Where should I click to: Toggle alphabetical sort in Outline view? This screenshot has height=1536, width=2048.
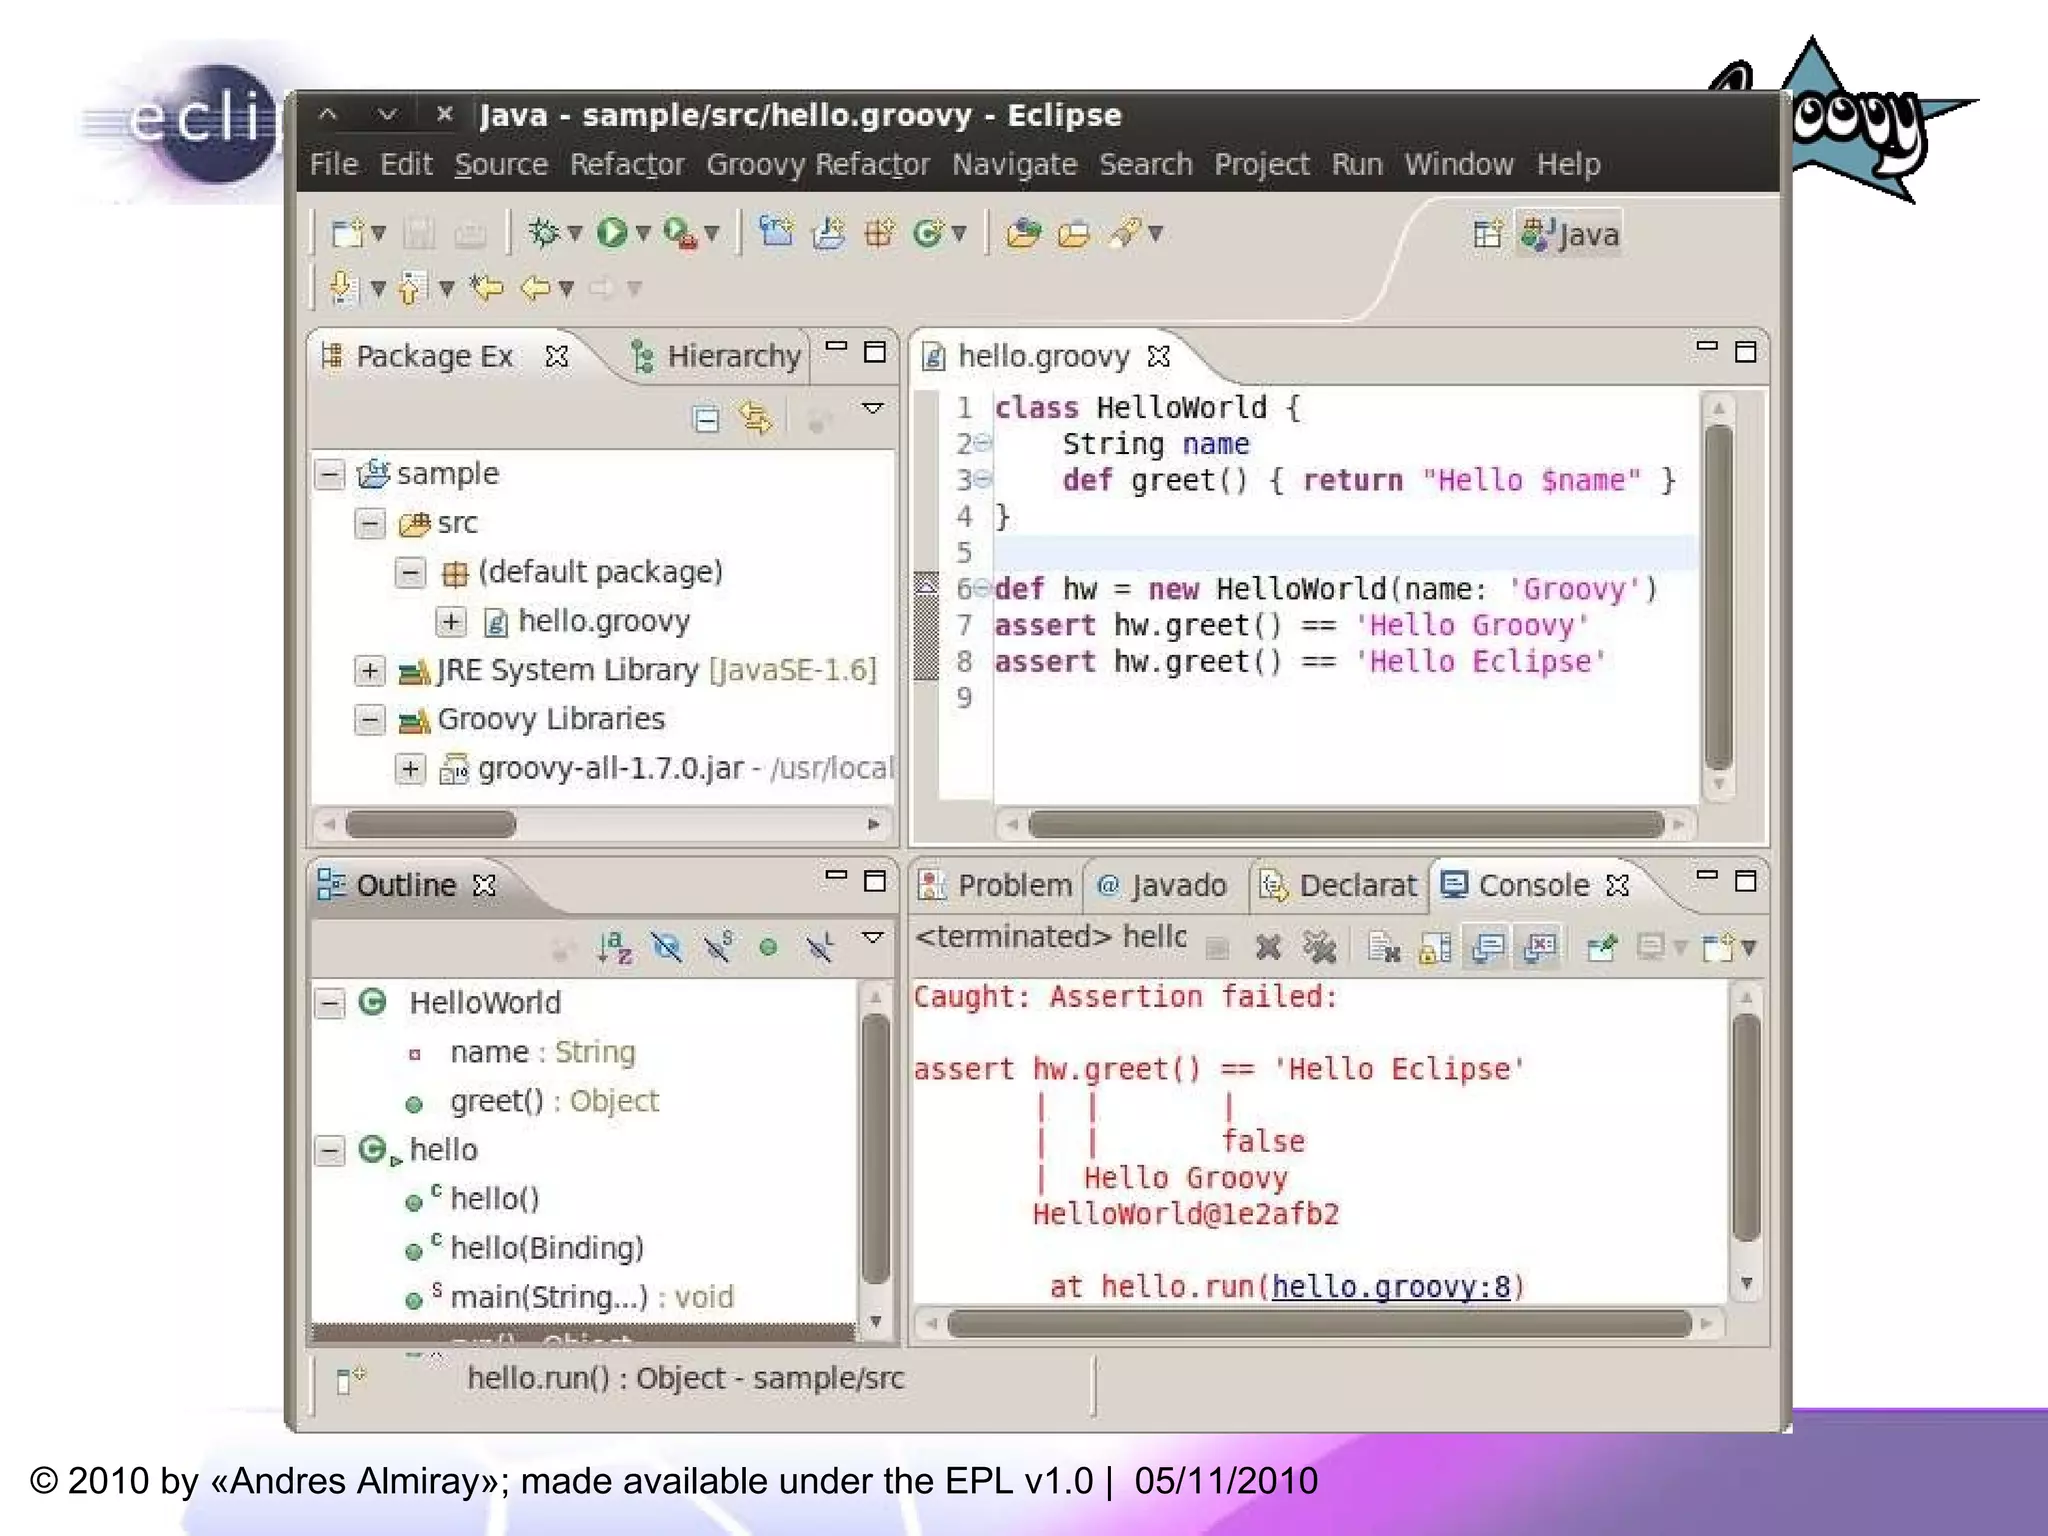pos(615,946)
